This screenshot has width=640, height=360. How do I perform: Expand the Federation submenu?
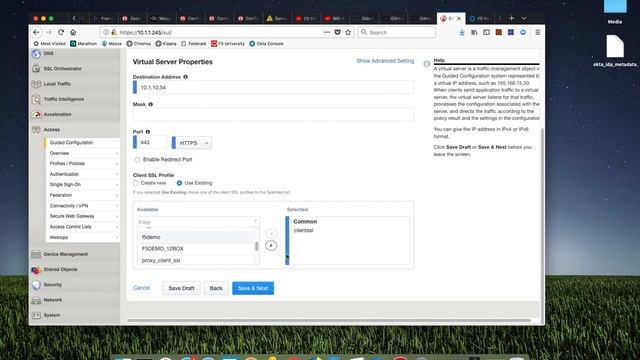(x=116, y=195)
